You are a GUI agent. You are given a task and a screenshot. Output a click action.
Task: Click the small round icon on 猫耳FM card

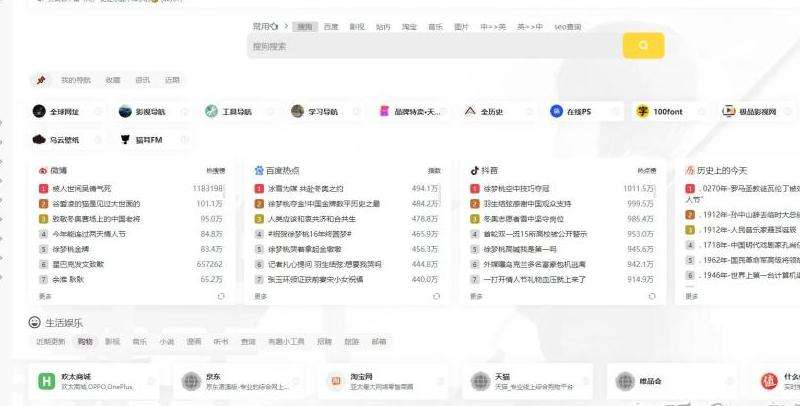pos(185,139)
